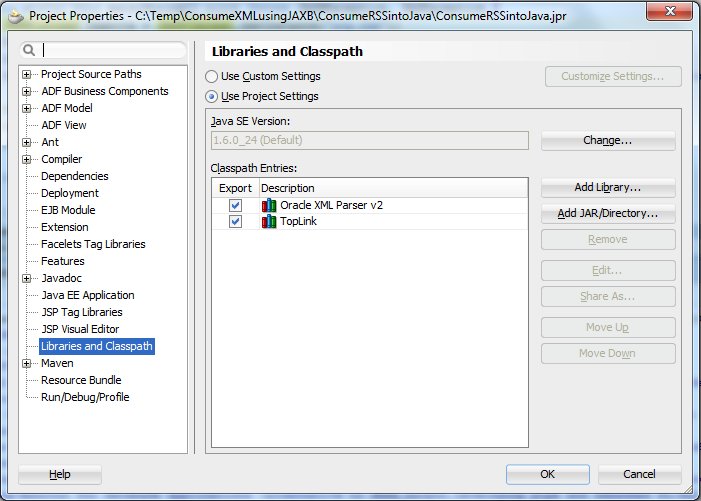Click the Add JAR/Directory button
This screenshot has height=501, width=701.
point(608,213)
